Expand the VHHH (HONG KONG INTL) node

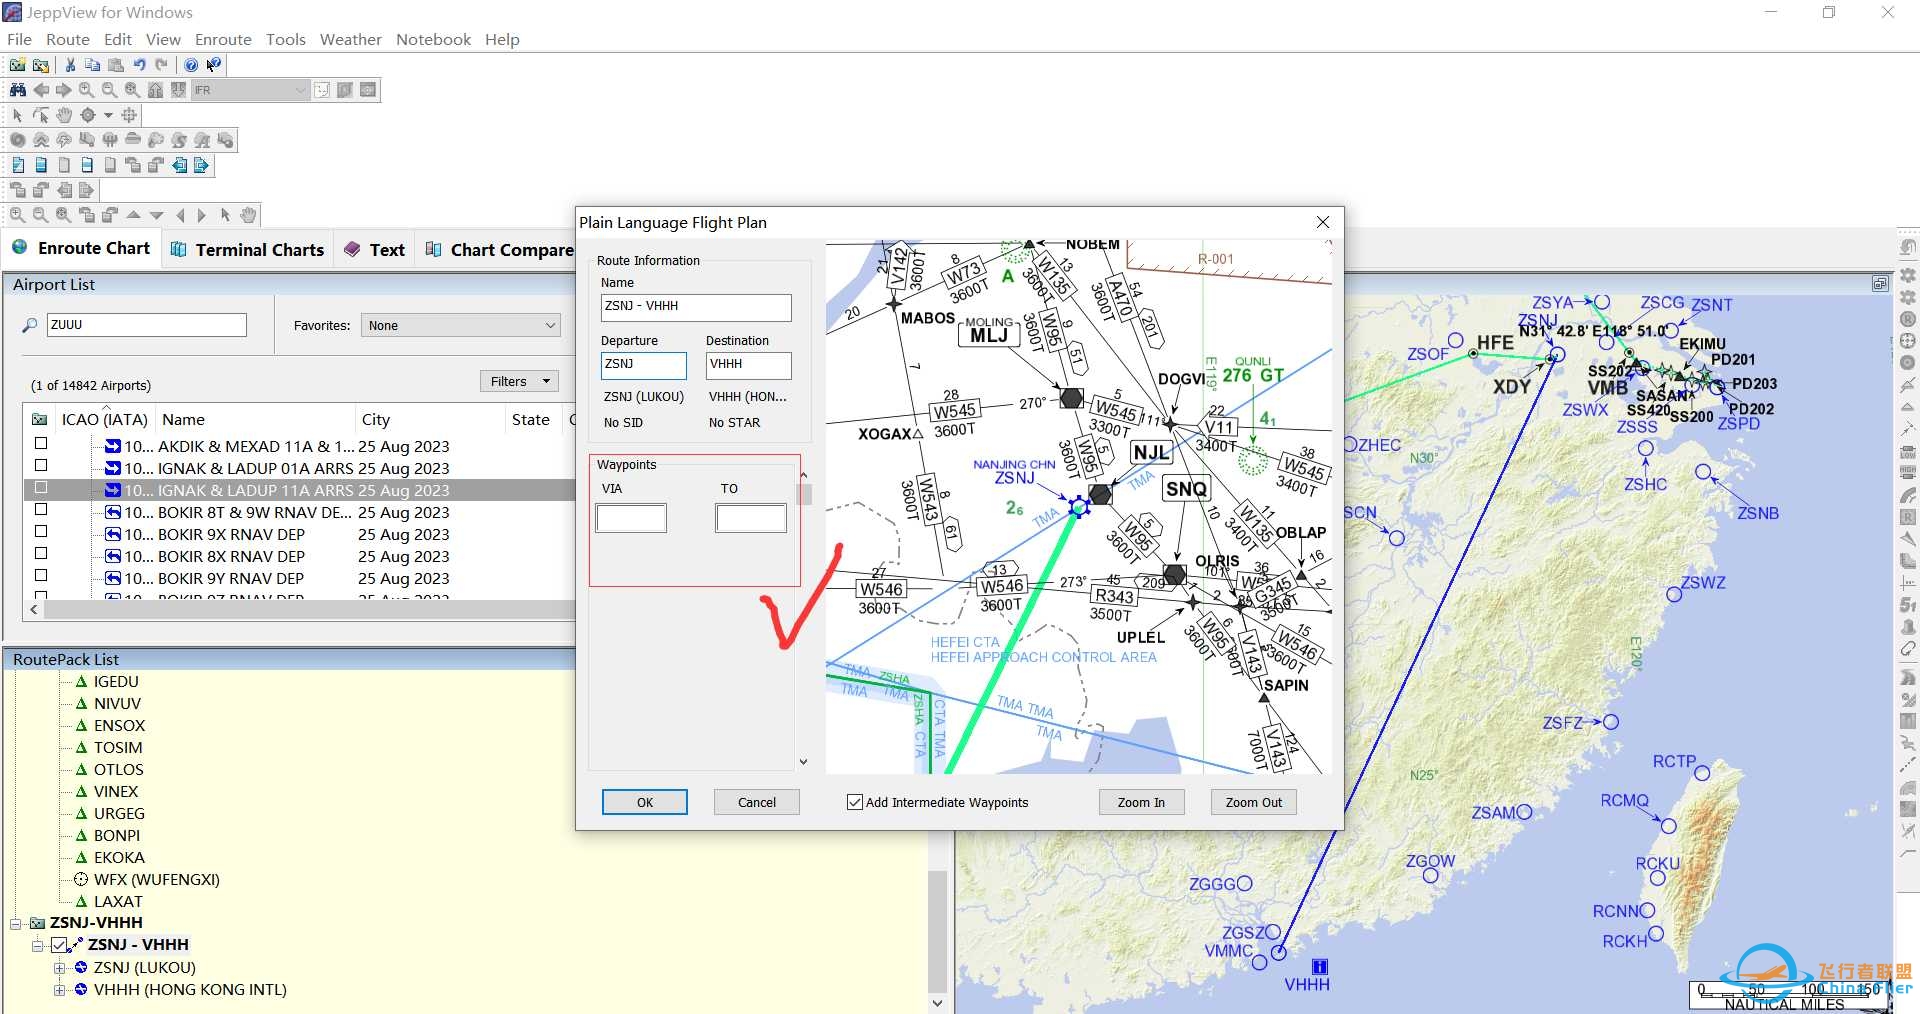tap(59, 990)
